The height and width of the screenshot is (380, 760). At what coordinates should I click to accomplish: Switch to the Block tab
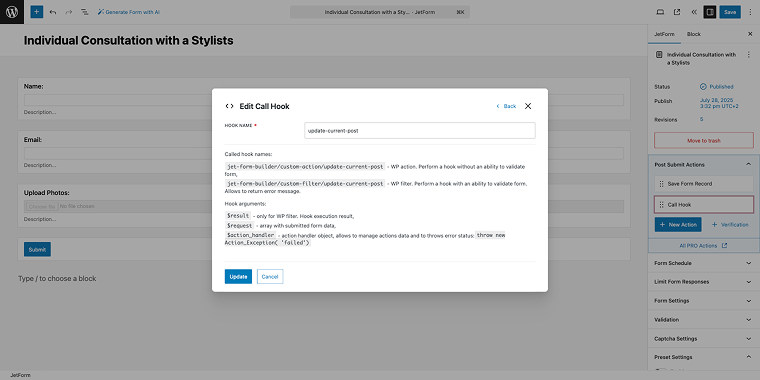[x=694, y=34]
